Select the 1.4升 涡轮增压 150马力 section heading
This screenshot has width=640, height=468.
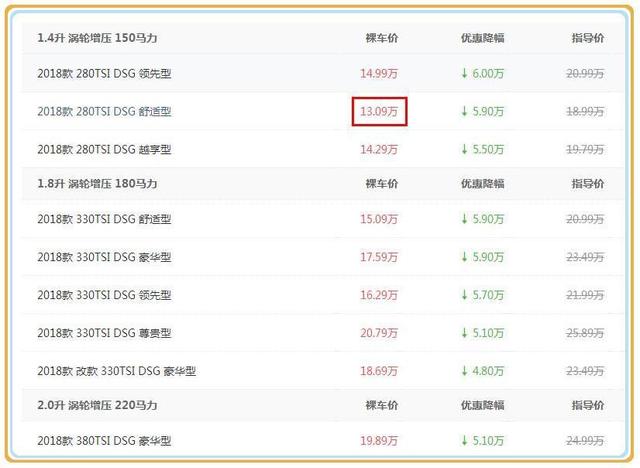(97, 38)
